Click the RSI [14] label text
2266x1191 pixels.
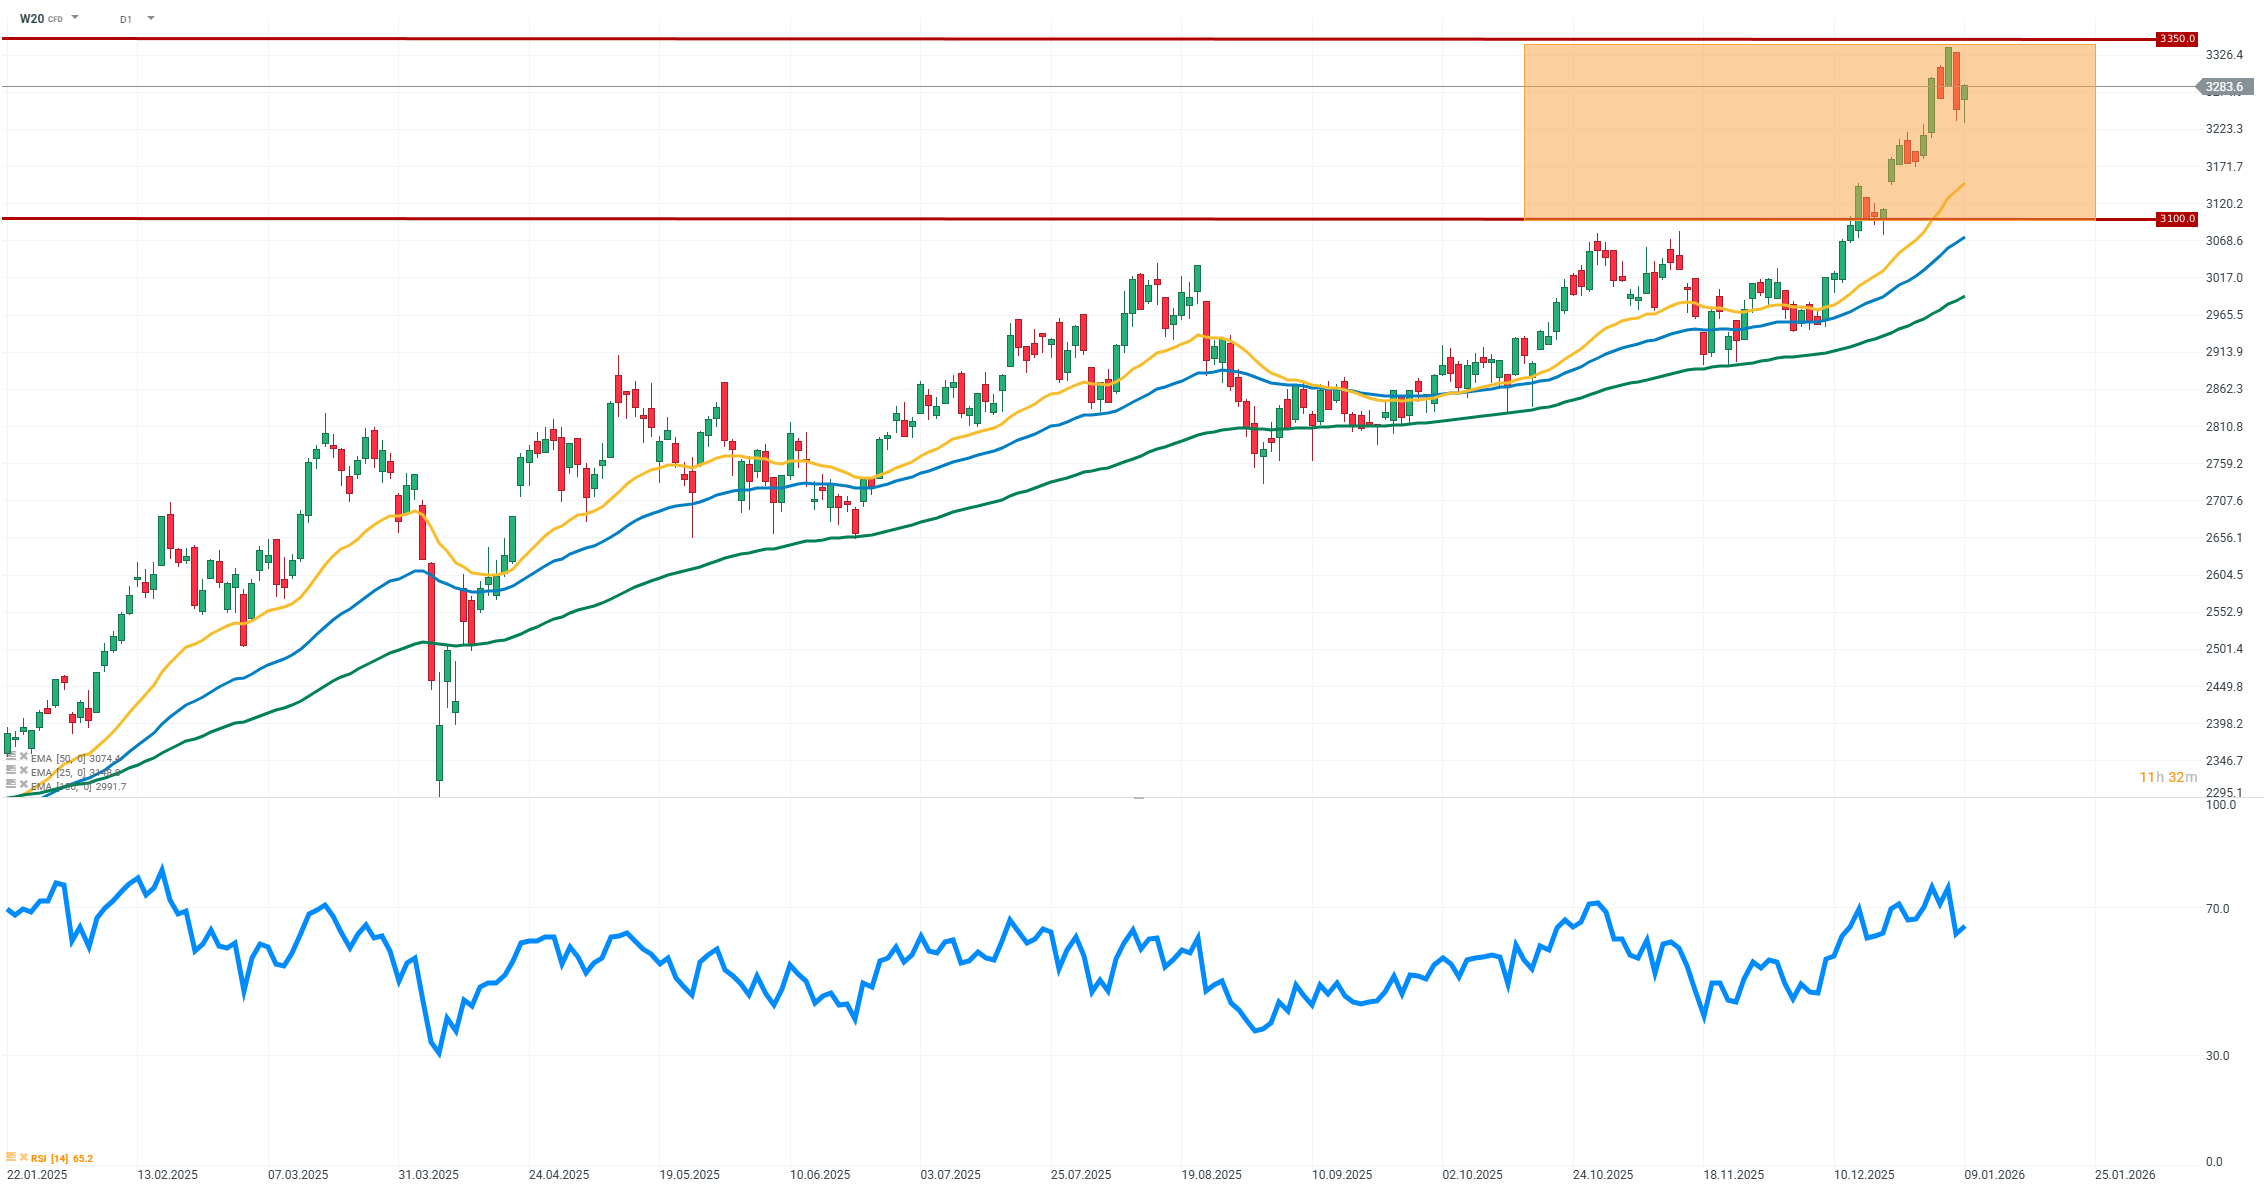(49, 1158)
